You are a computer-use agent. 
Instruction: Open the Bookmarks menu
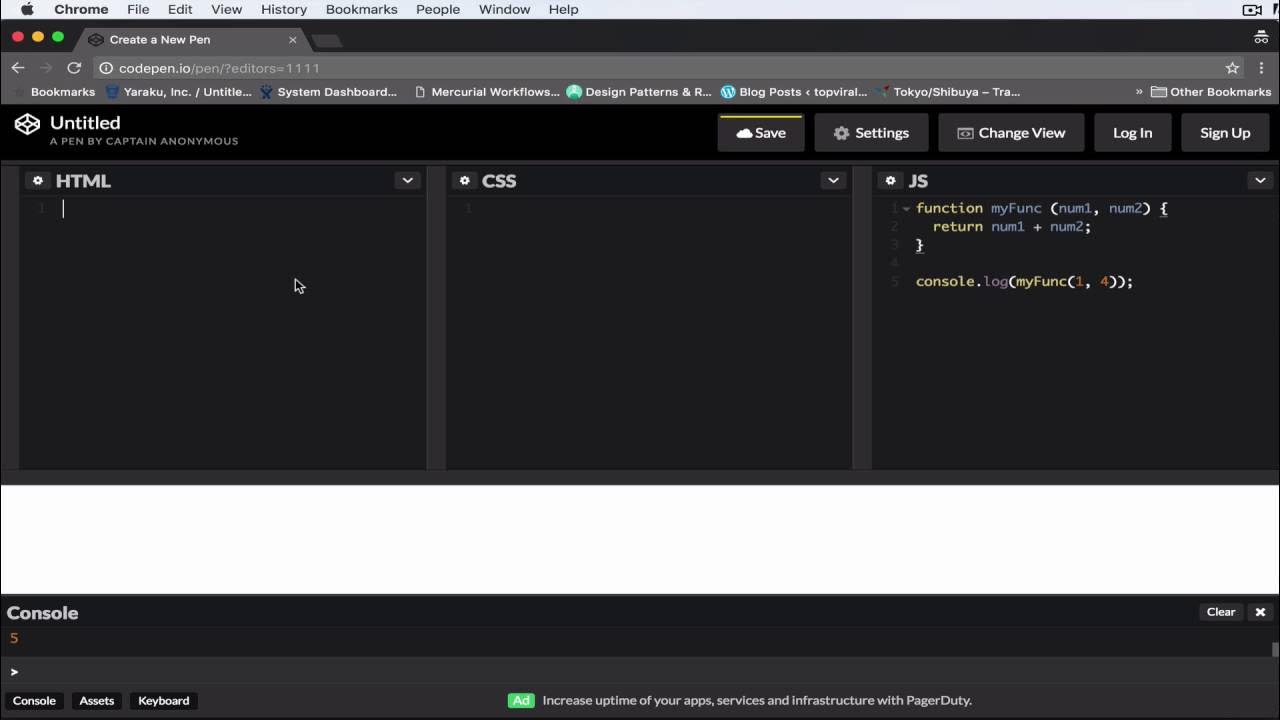click(x=362, y=9)
